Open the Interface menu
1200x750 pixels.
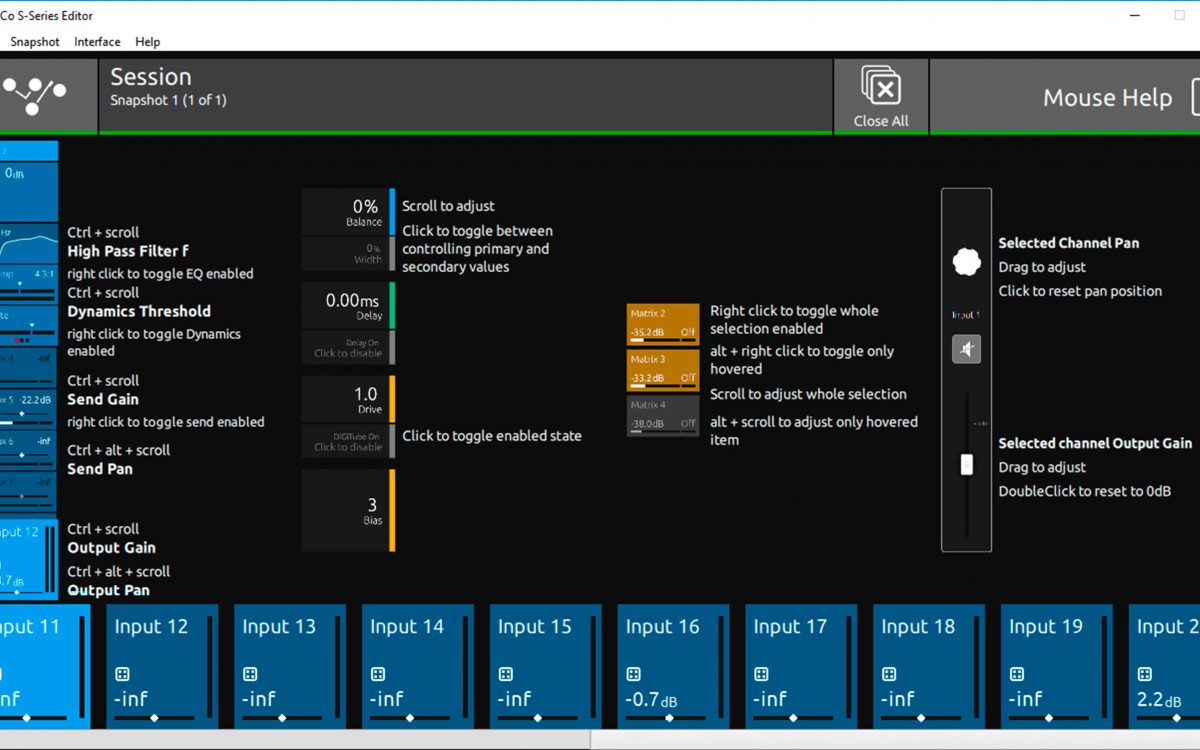[97, 42]
